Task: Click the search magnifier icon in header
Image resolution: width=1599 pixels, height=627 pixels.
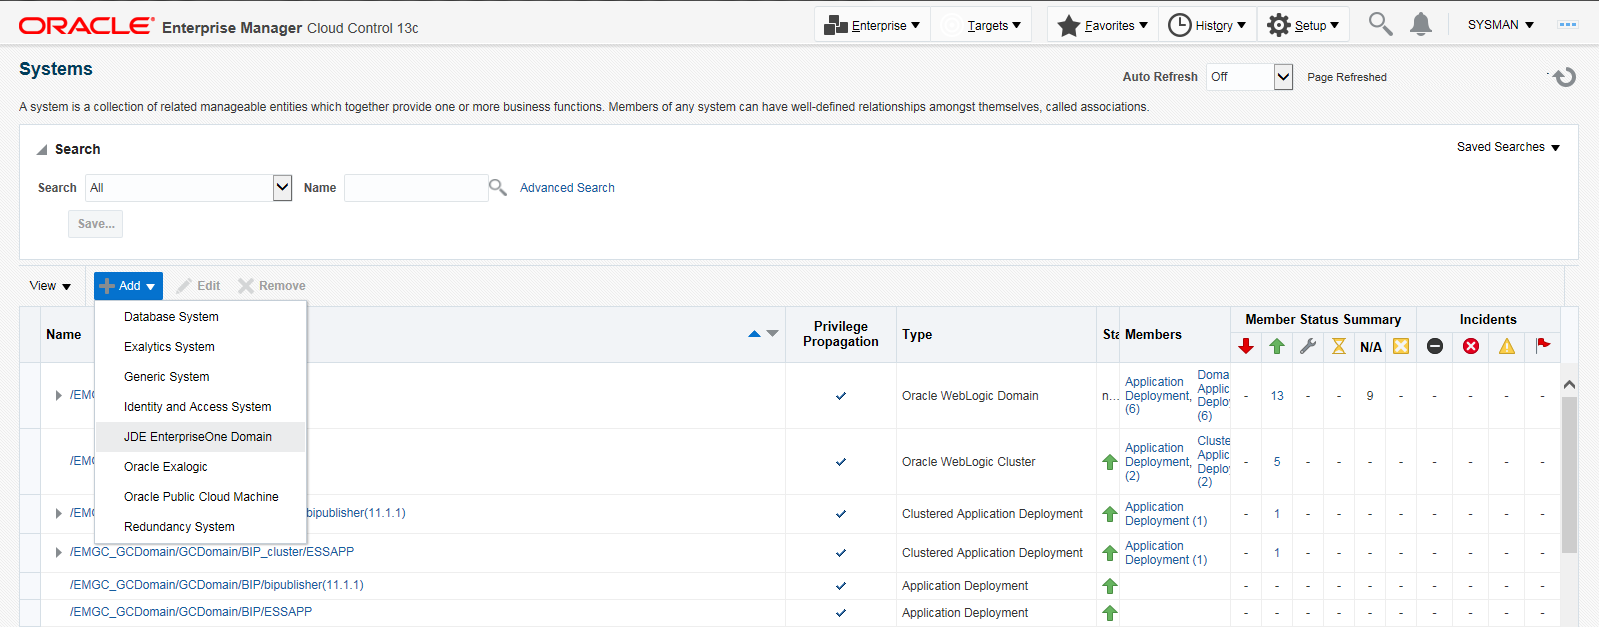Action: [1380, 24]
